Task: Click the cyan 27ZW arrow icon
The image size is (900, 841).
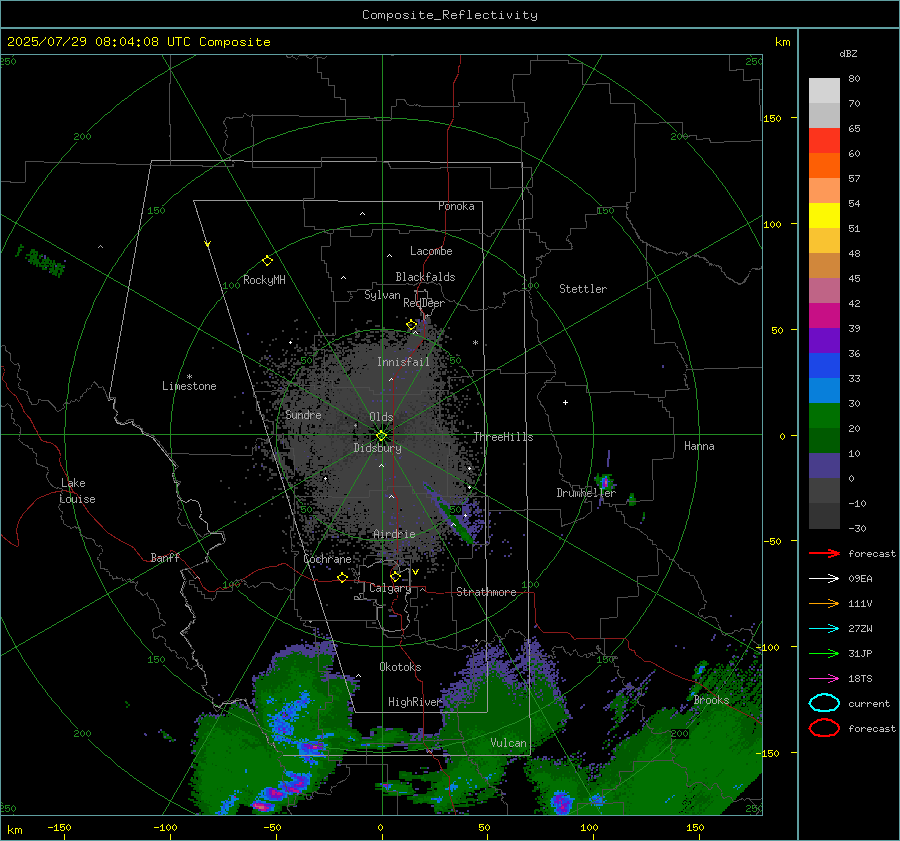Action: tap(824, 629)
